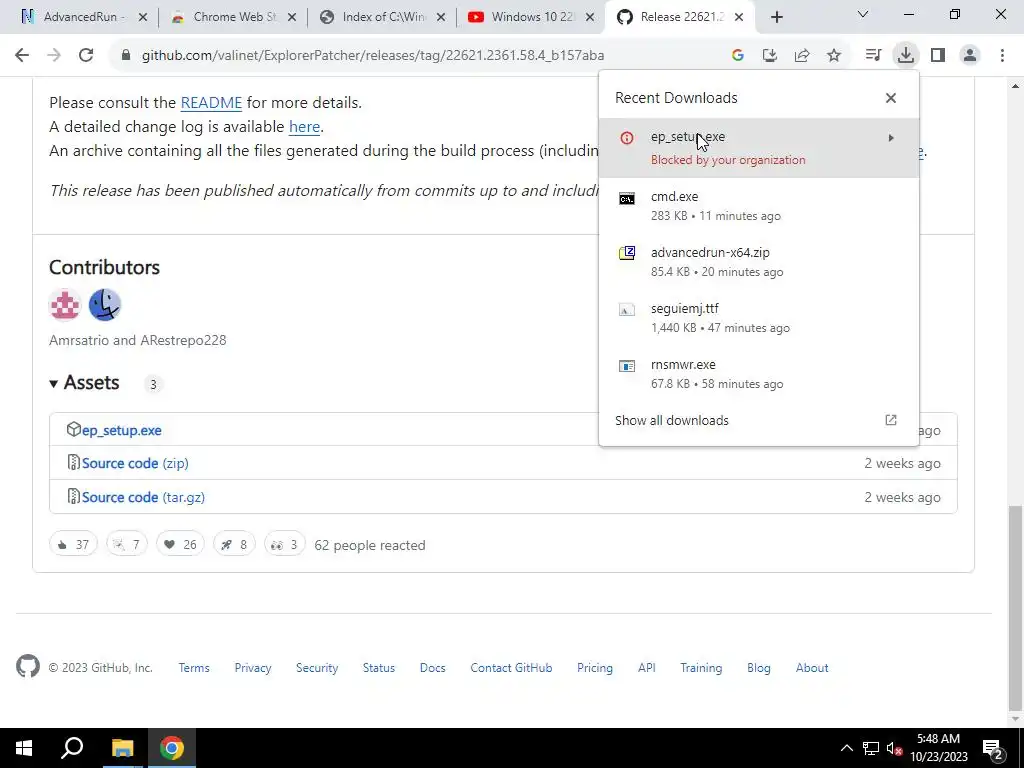
Task: Close the AdvancedRun tab
Action: point(143,17)
